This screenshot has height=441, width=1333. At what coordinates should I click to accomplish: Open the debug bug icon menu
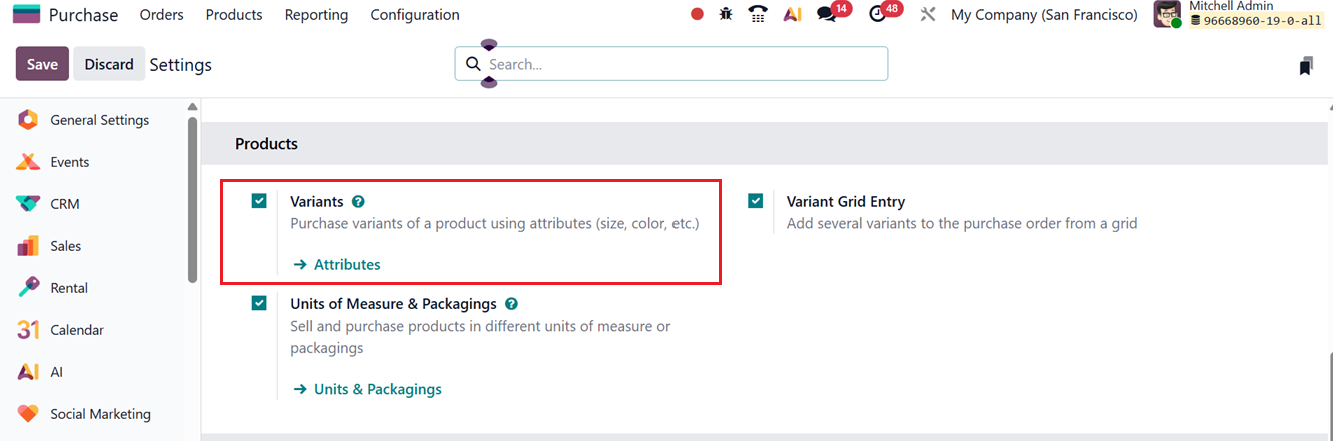pos(726,15)
